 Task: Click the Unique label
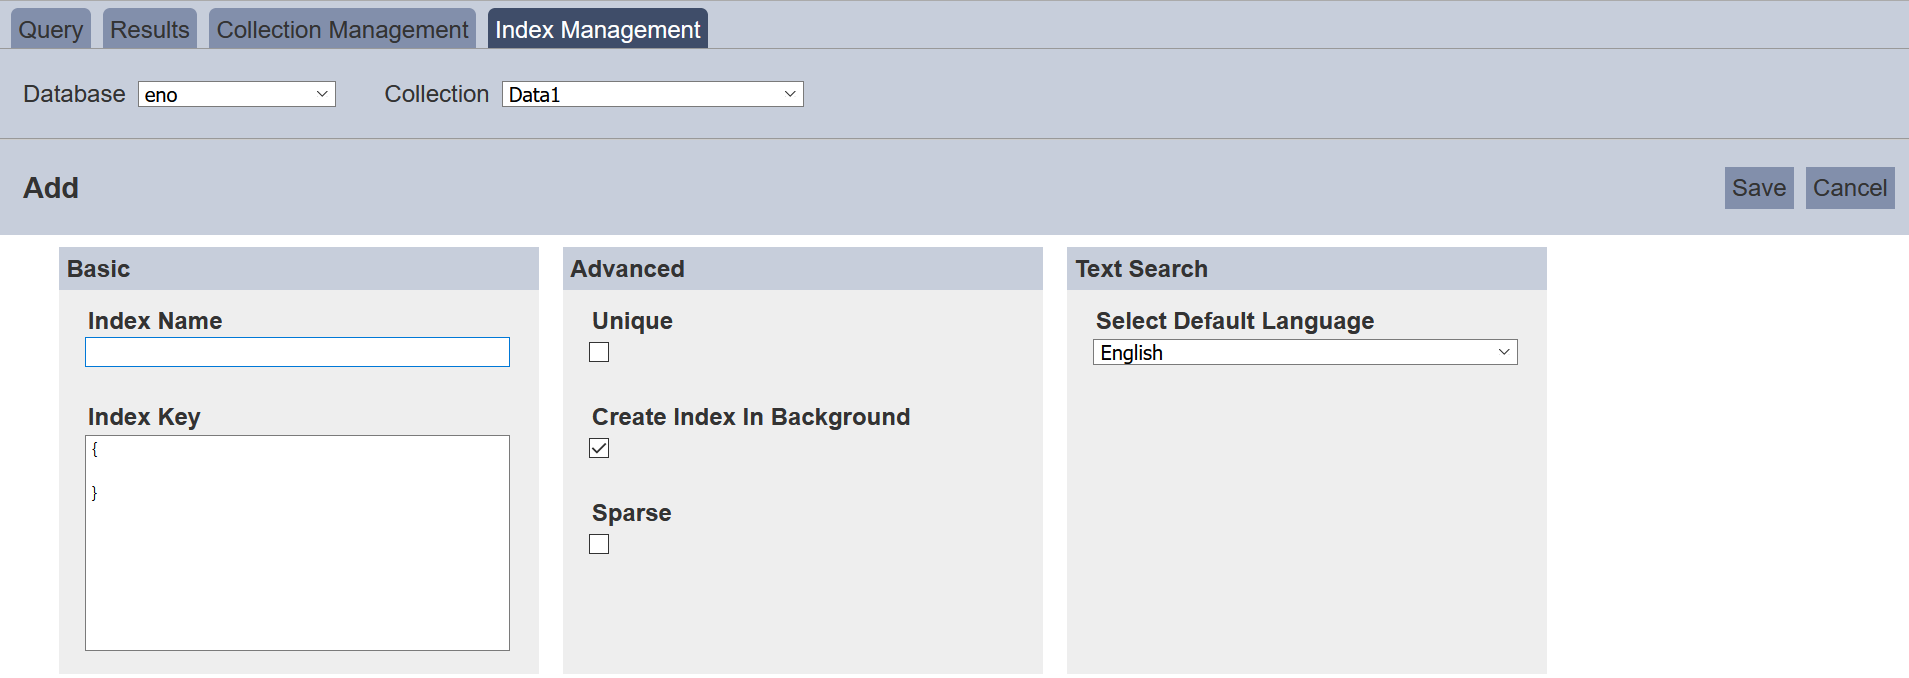click(632, 321)
